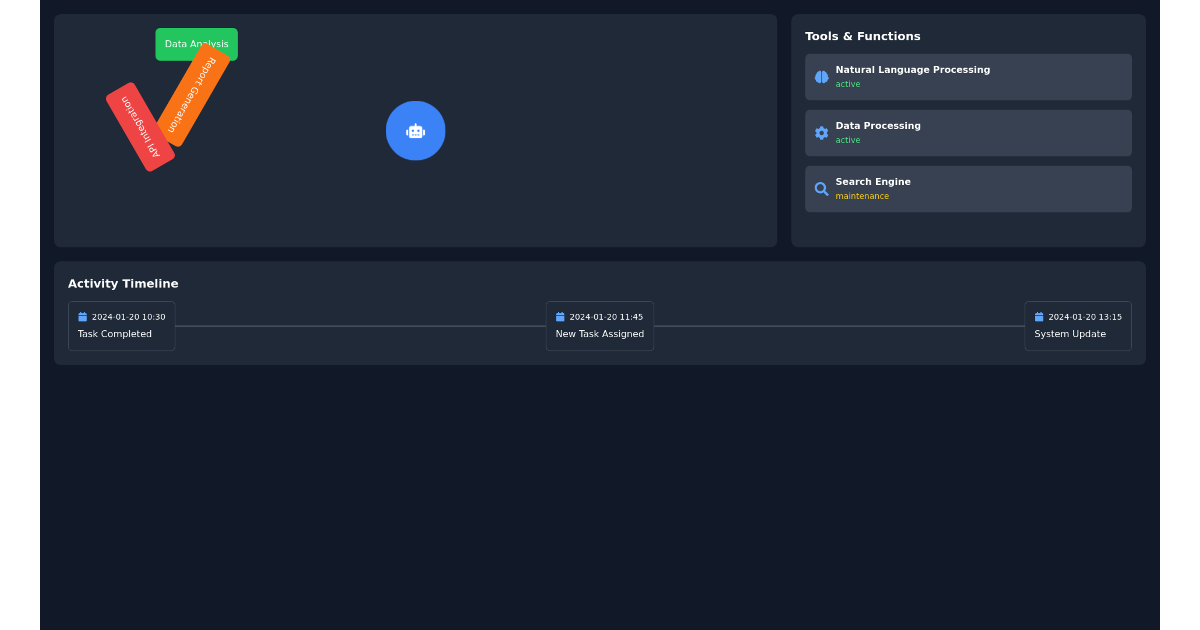Select the Search Engine maintenance entry

click(x=967, y=188)
